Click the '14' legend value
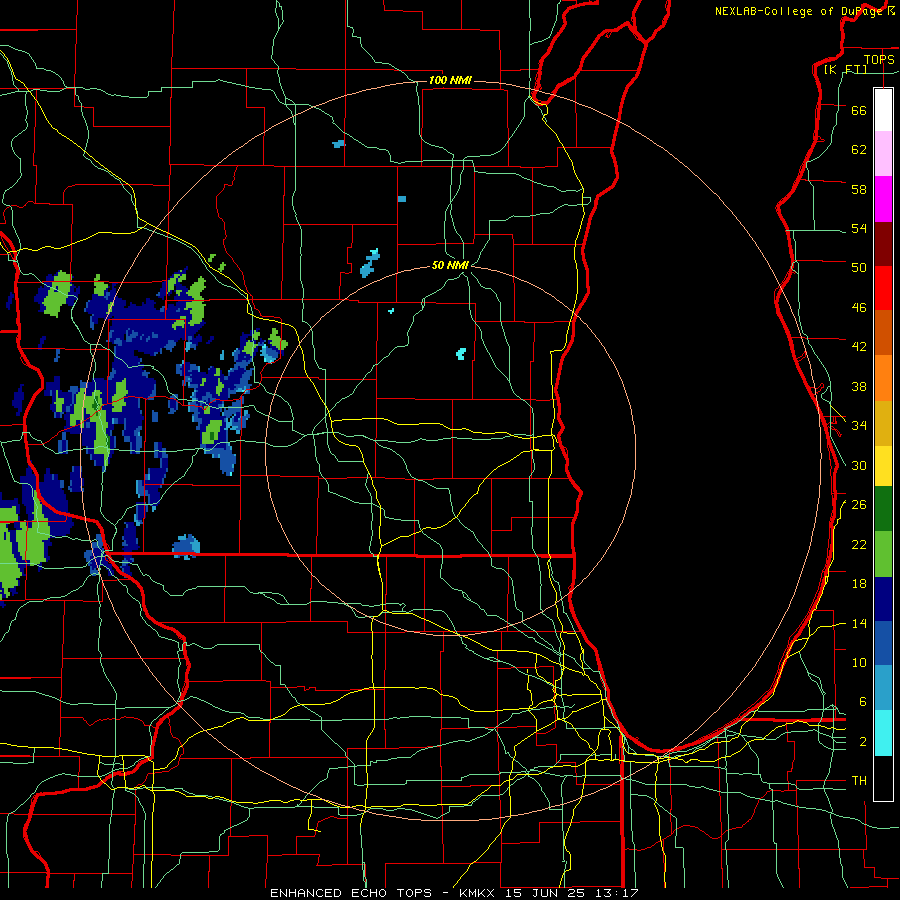Screen dimensions: 900x900 859,623
